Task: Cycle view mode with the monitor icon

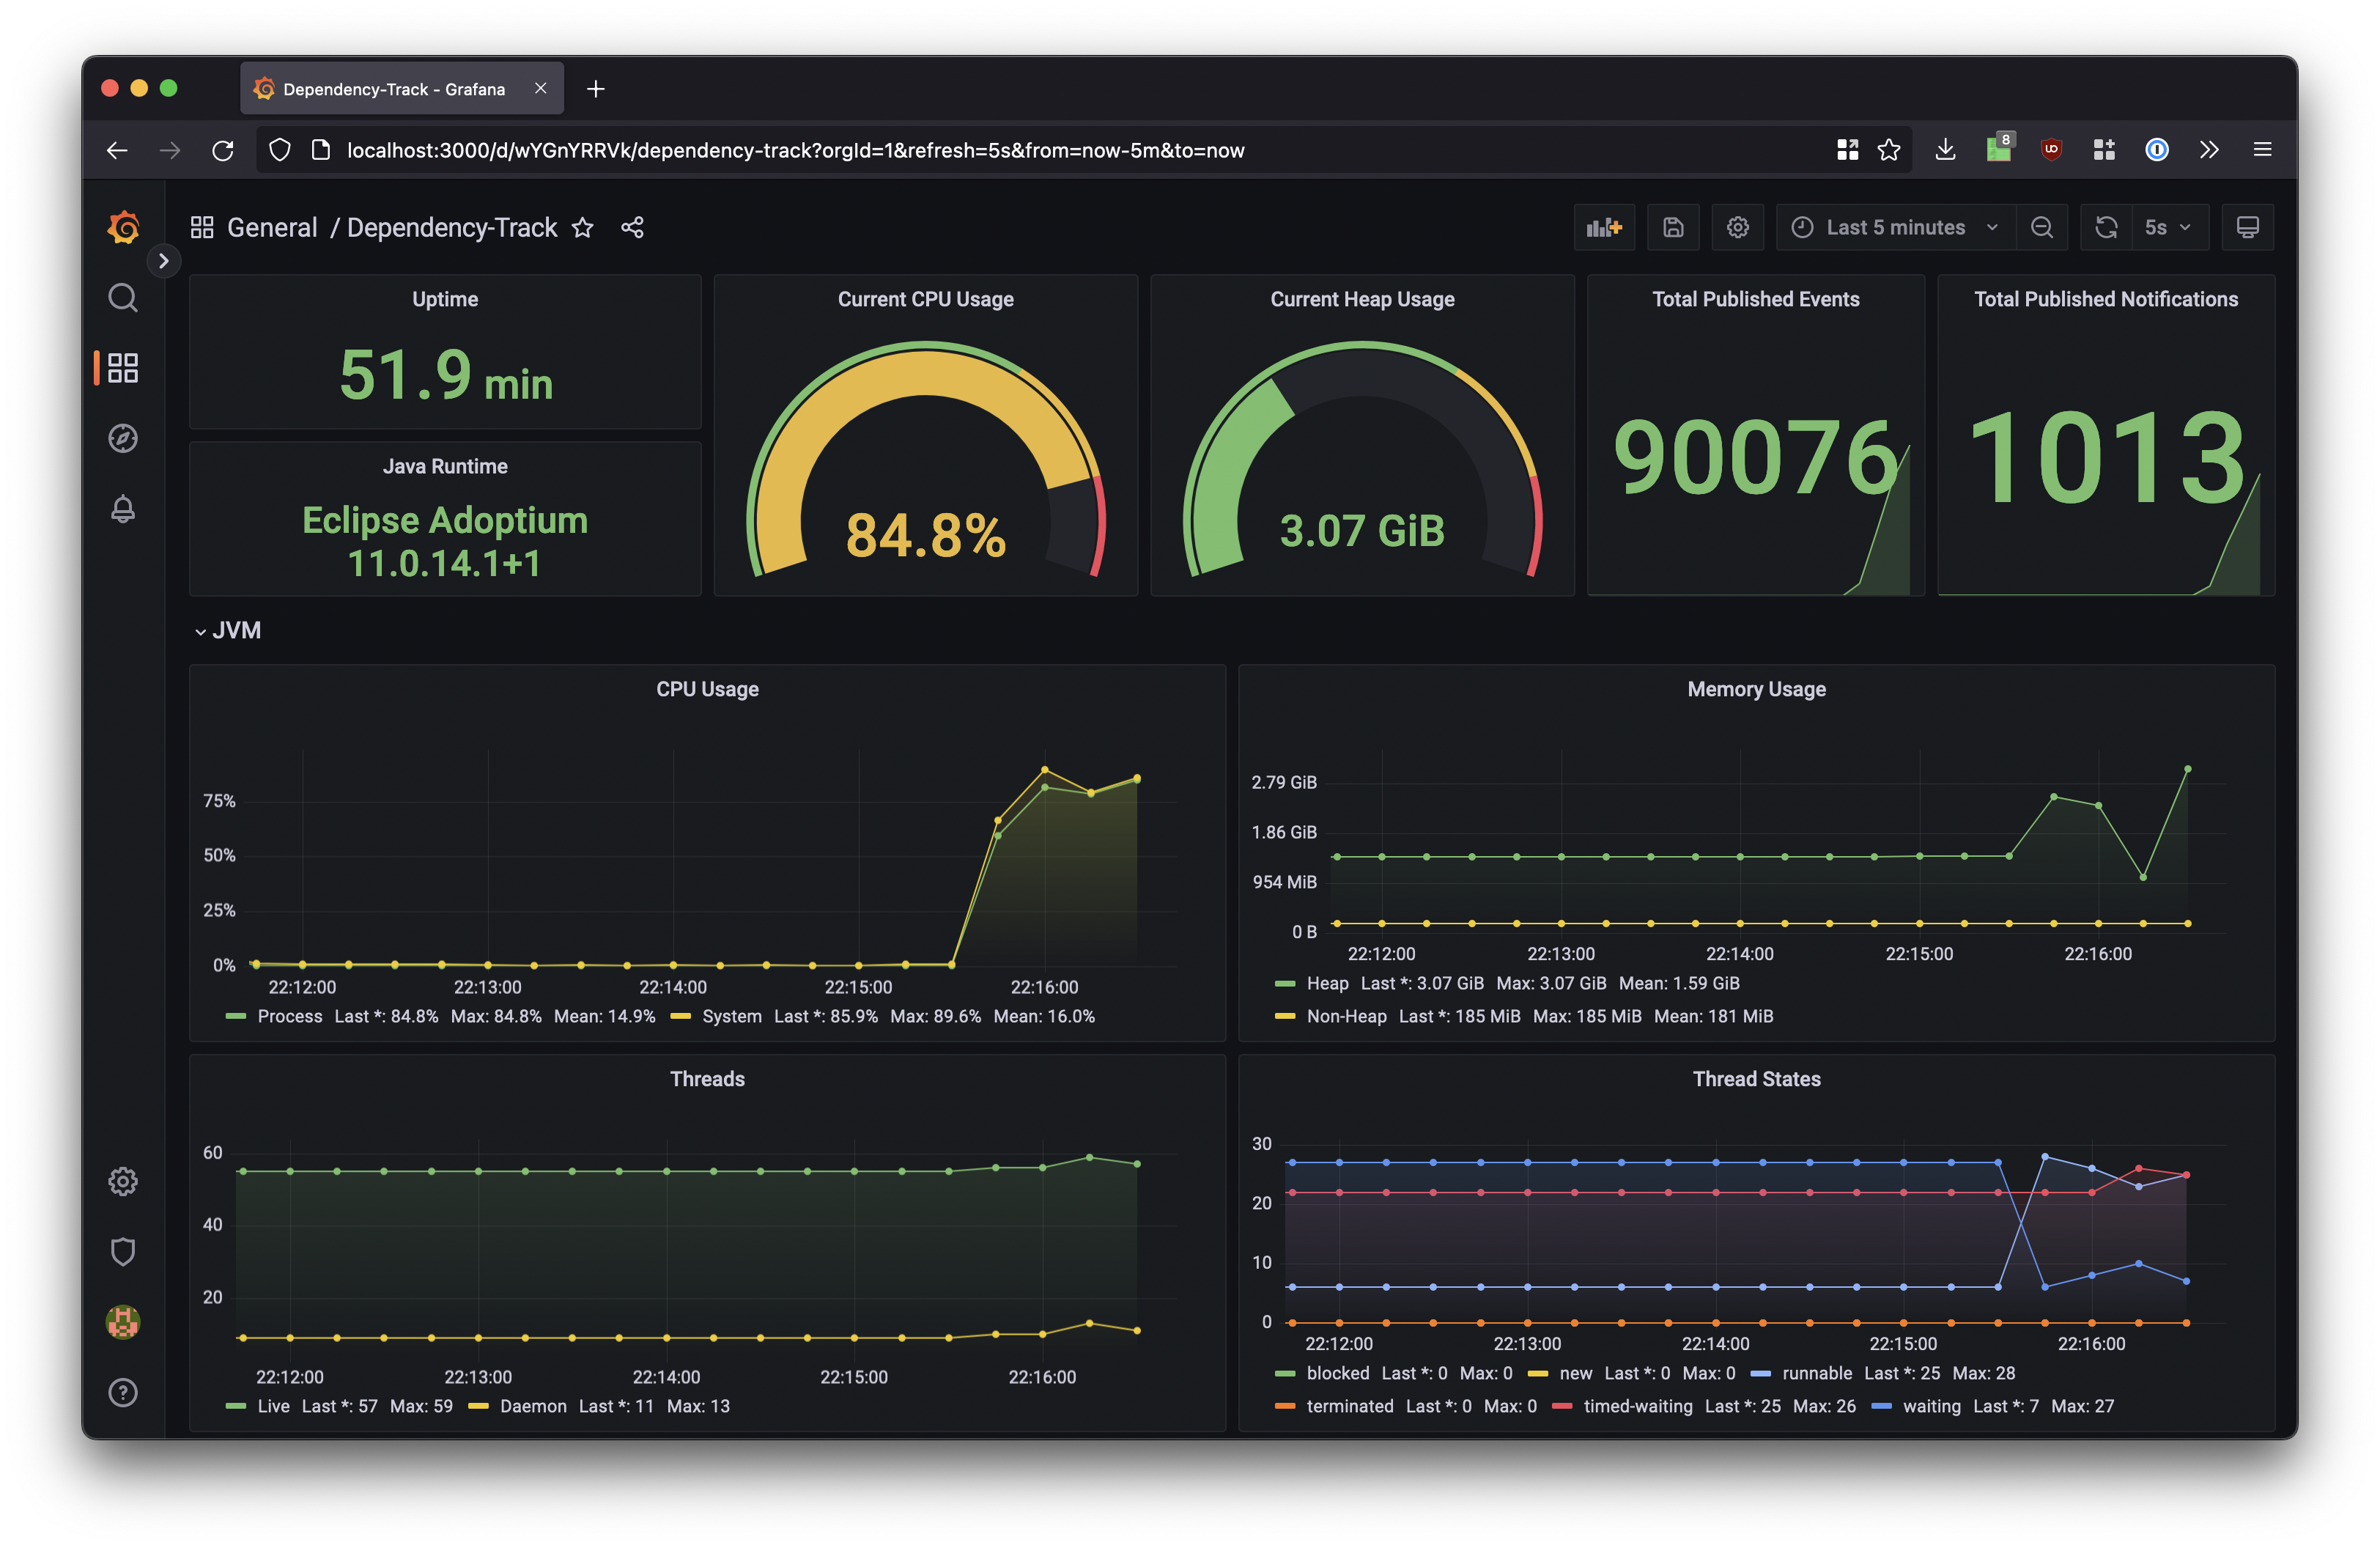Action: tap(2247, 228)
